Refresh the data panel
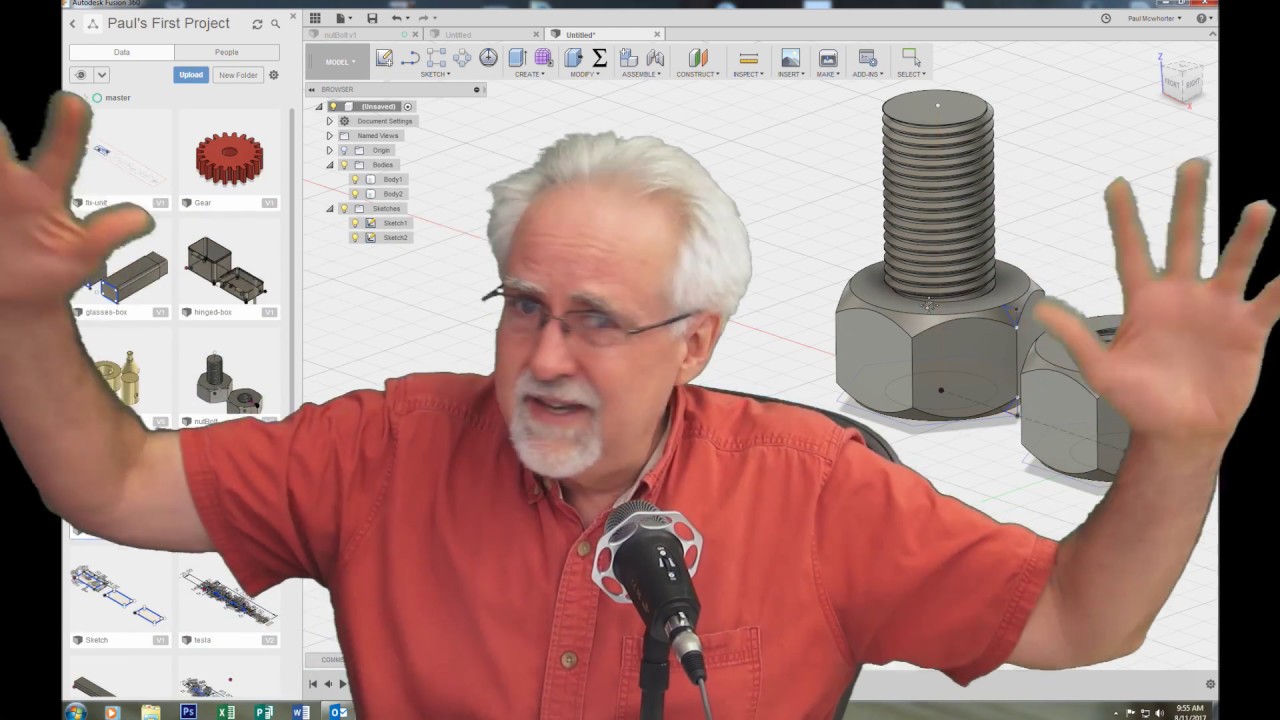The width and height of the screenshot is (1280, 720). [x=257, y=24]
